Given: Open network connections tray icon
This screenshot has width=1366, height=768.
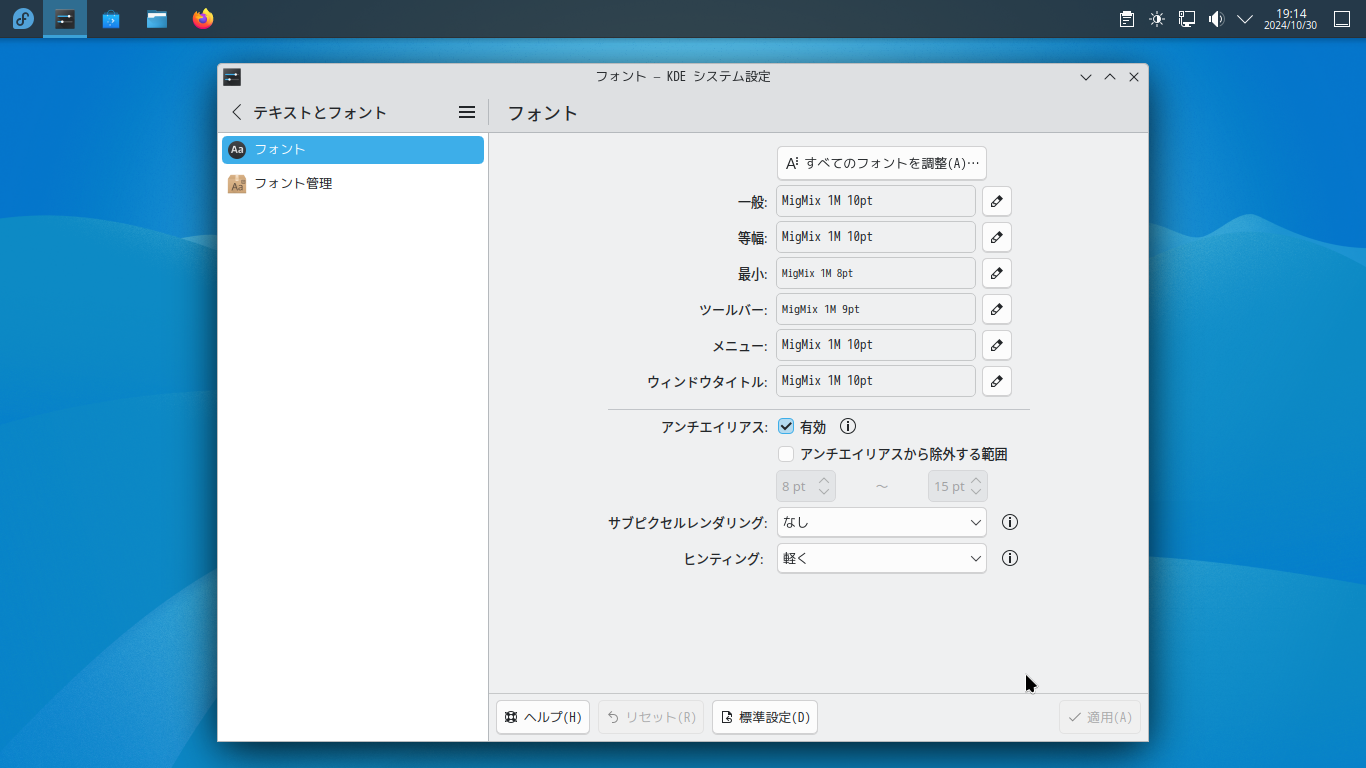Looking at the screenshot, I should (x=1187, y=19).
